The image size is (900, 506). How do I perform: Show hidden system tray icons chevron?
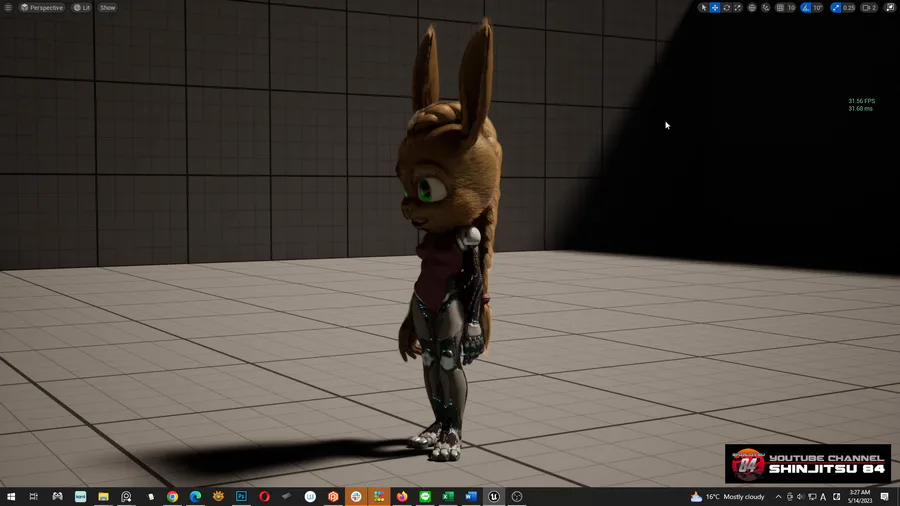coord(778,497)
